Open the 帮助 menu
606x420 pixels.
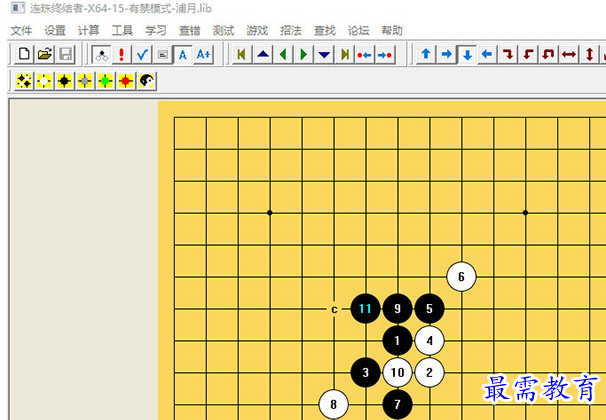(392, 31)
